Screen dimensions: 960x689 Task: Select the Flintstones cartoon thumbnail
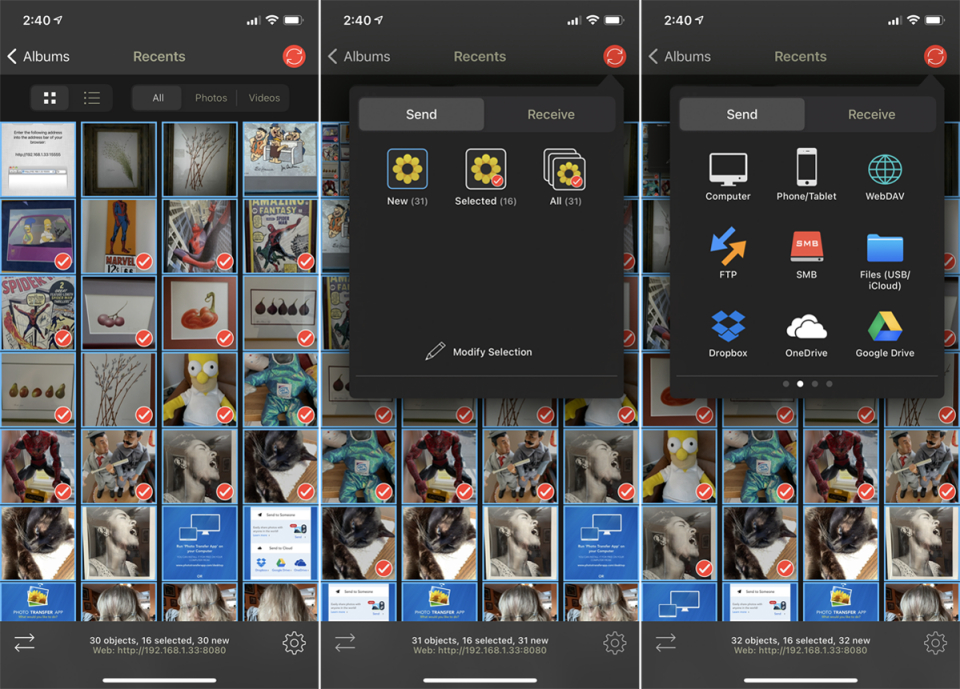point(280,158)
